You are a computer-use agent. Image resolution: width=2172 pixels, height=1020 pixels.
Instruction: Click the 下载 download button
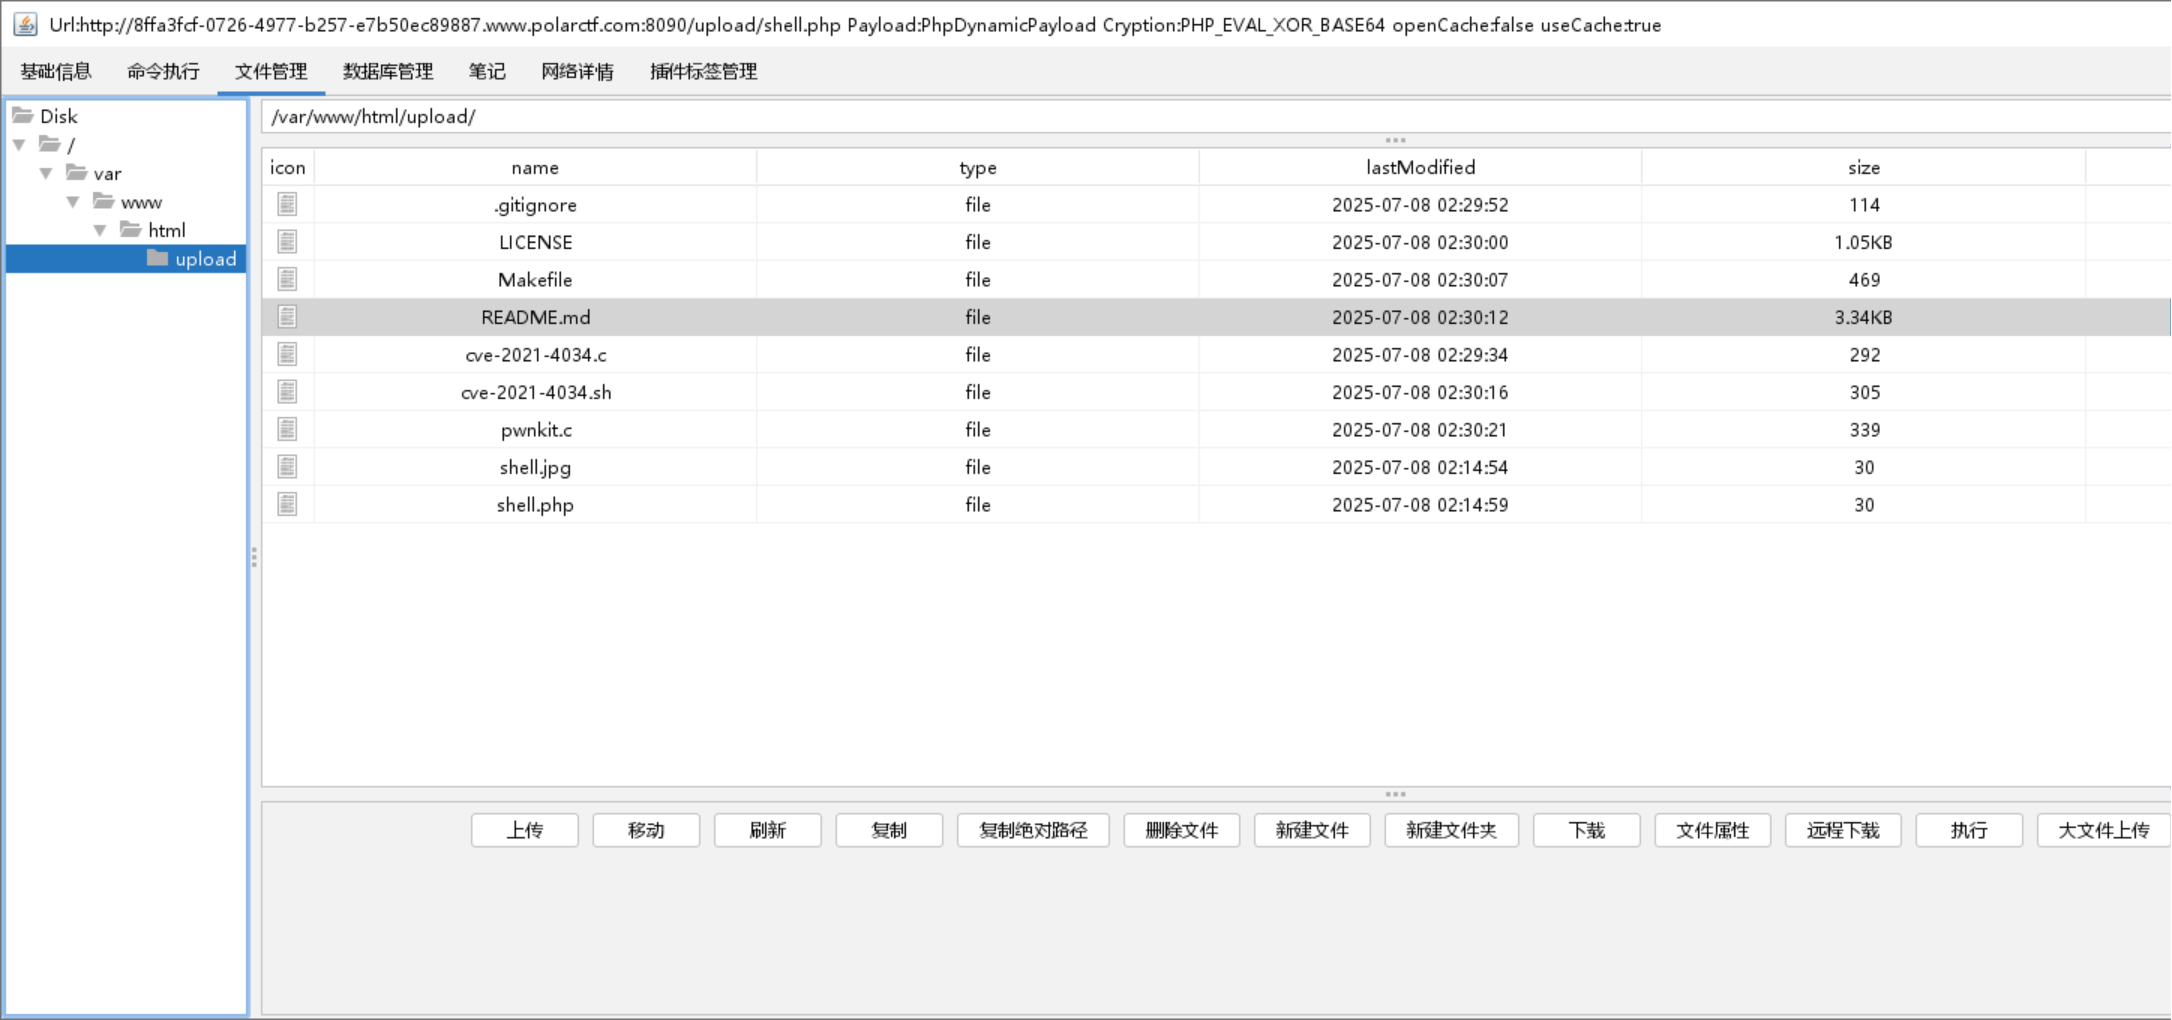(x=1587, y=830)
